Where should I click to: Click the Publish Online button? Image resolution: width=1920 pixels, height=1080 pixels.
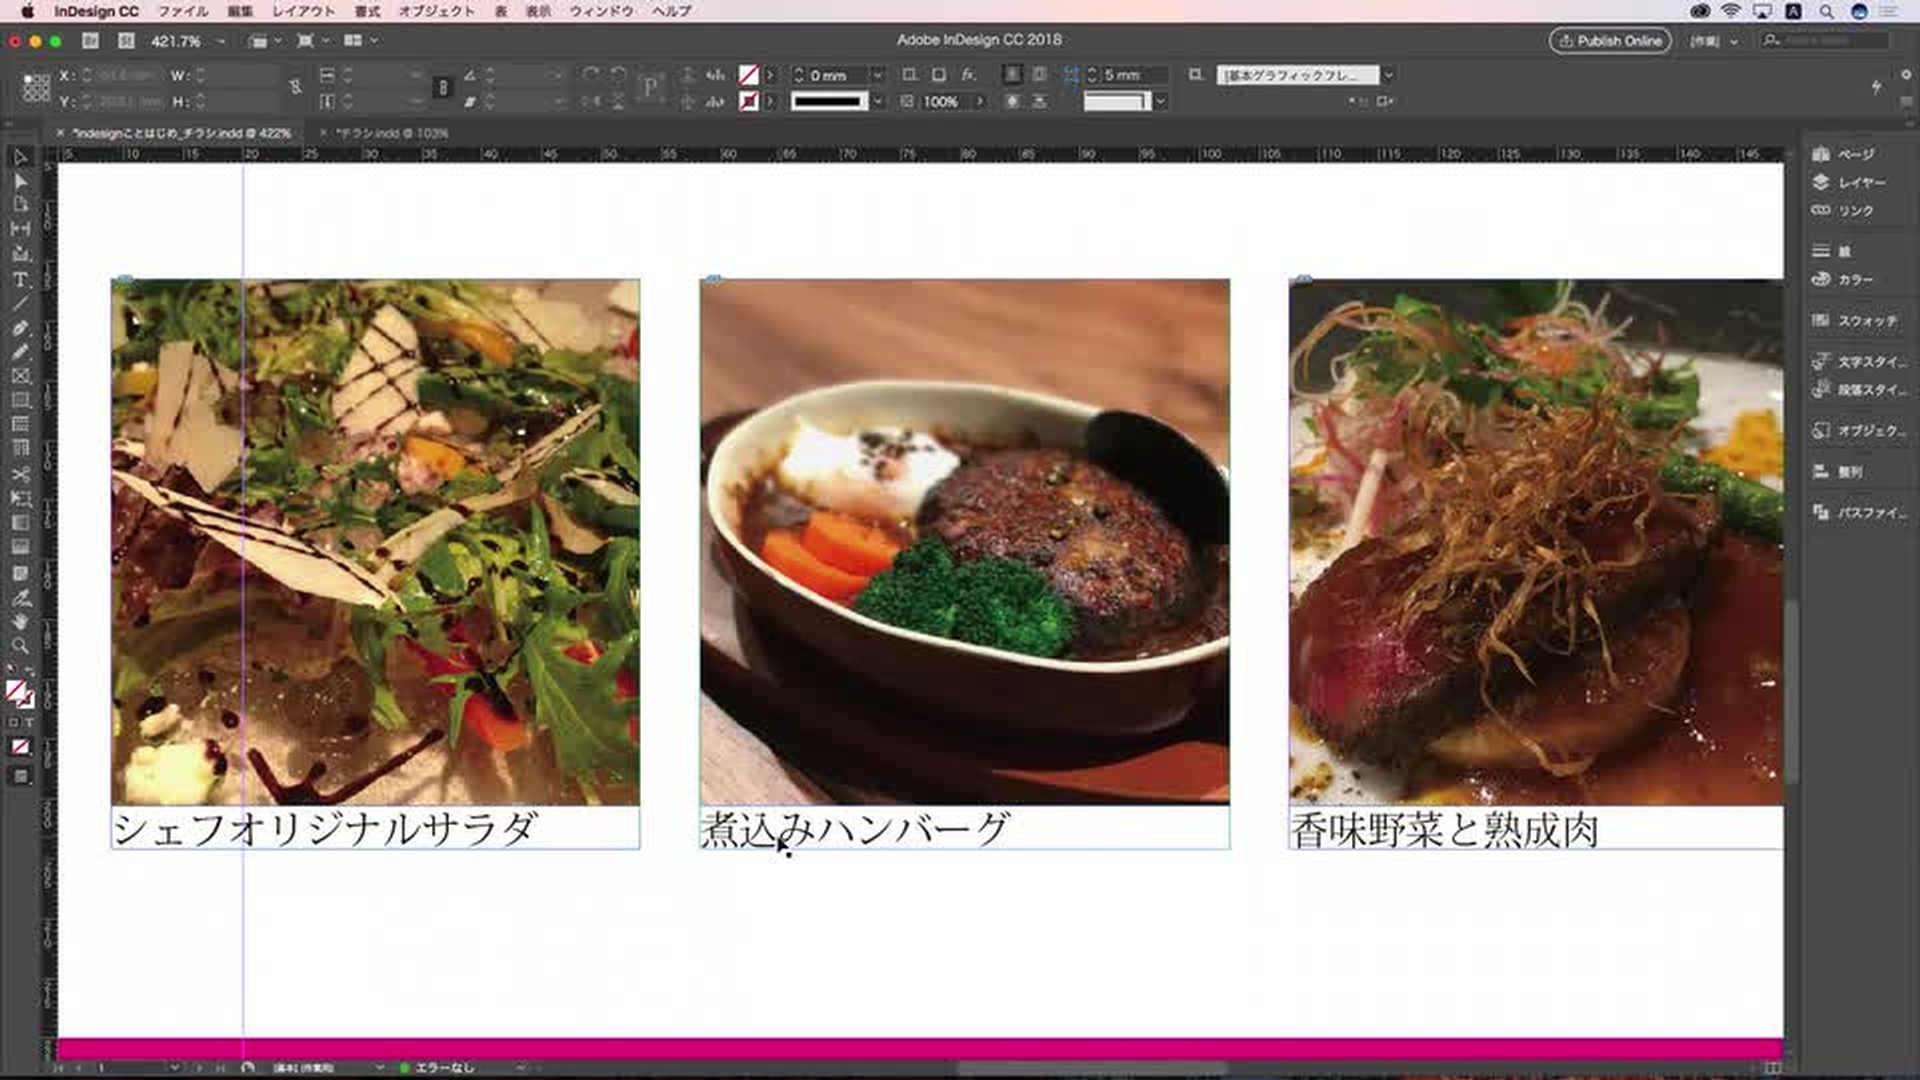click(x=1609, y=41)
